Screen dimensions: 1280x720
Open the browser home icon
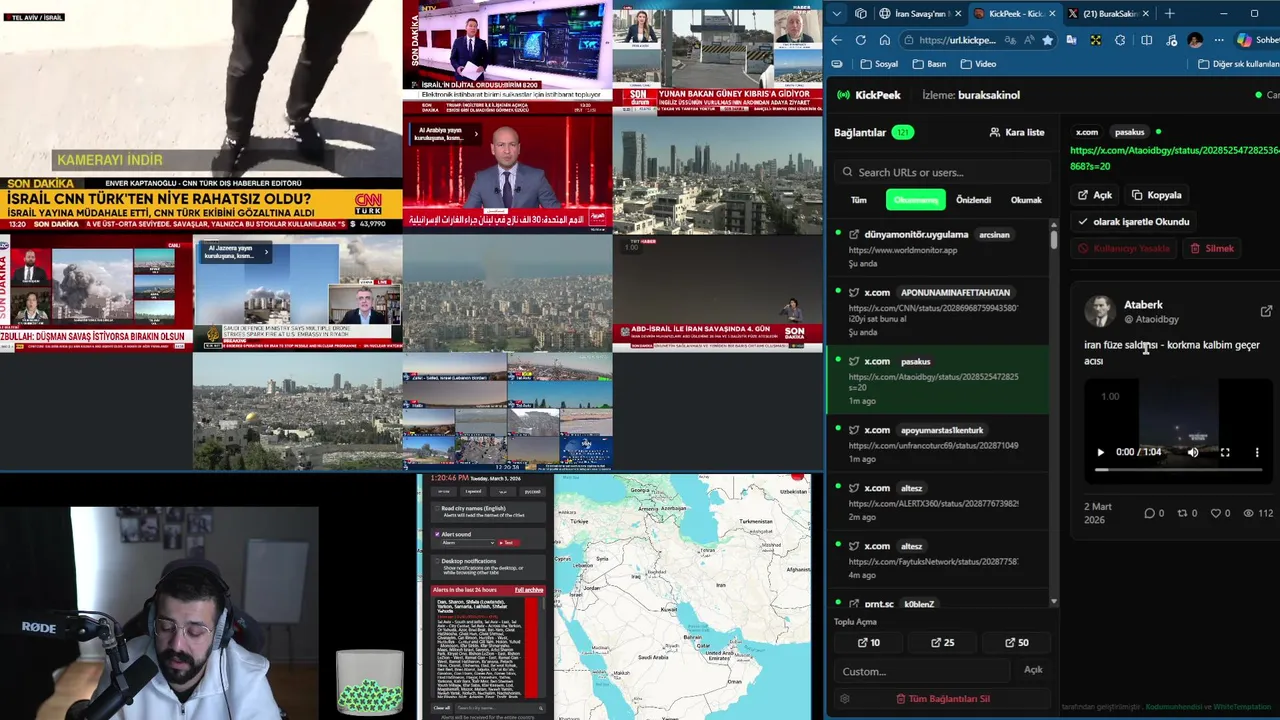point(885,40)
